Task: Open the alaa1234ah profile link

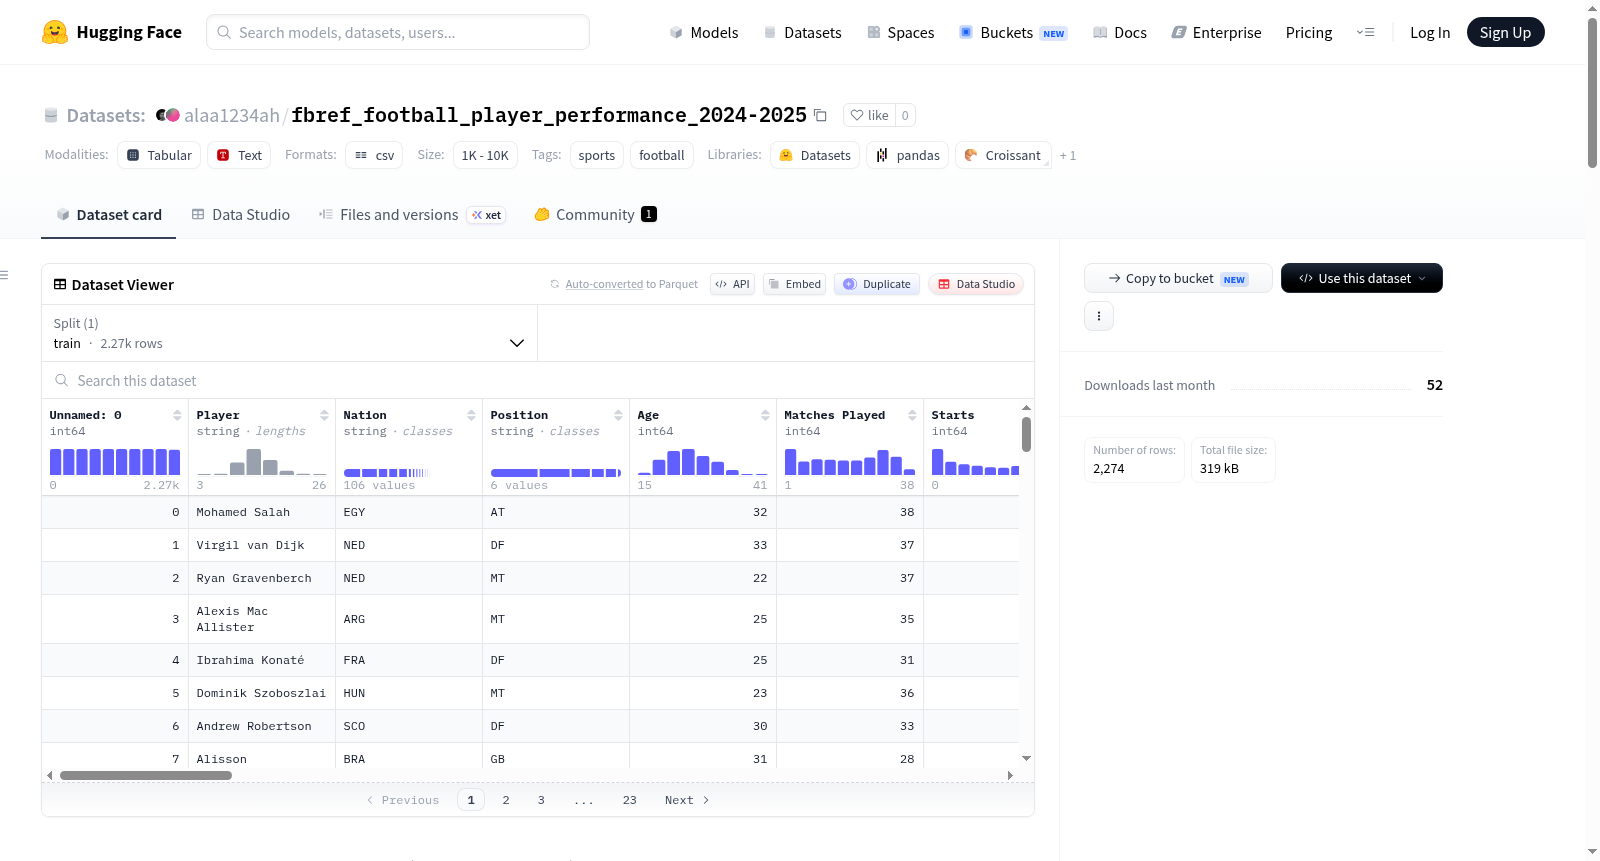Action: click(232, 115)
